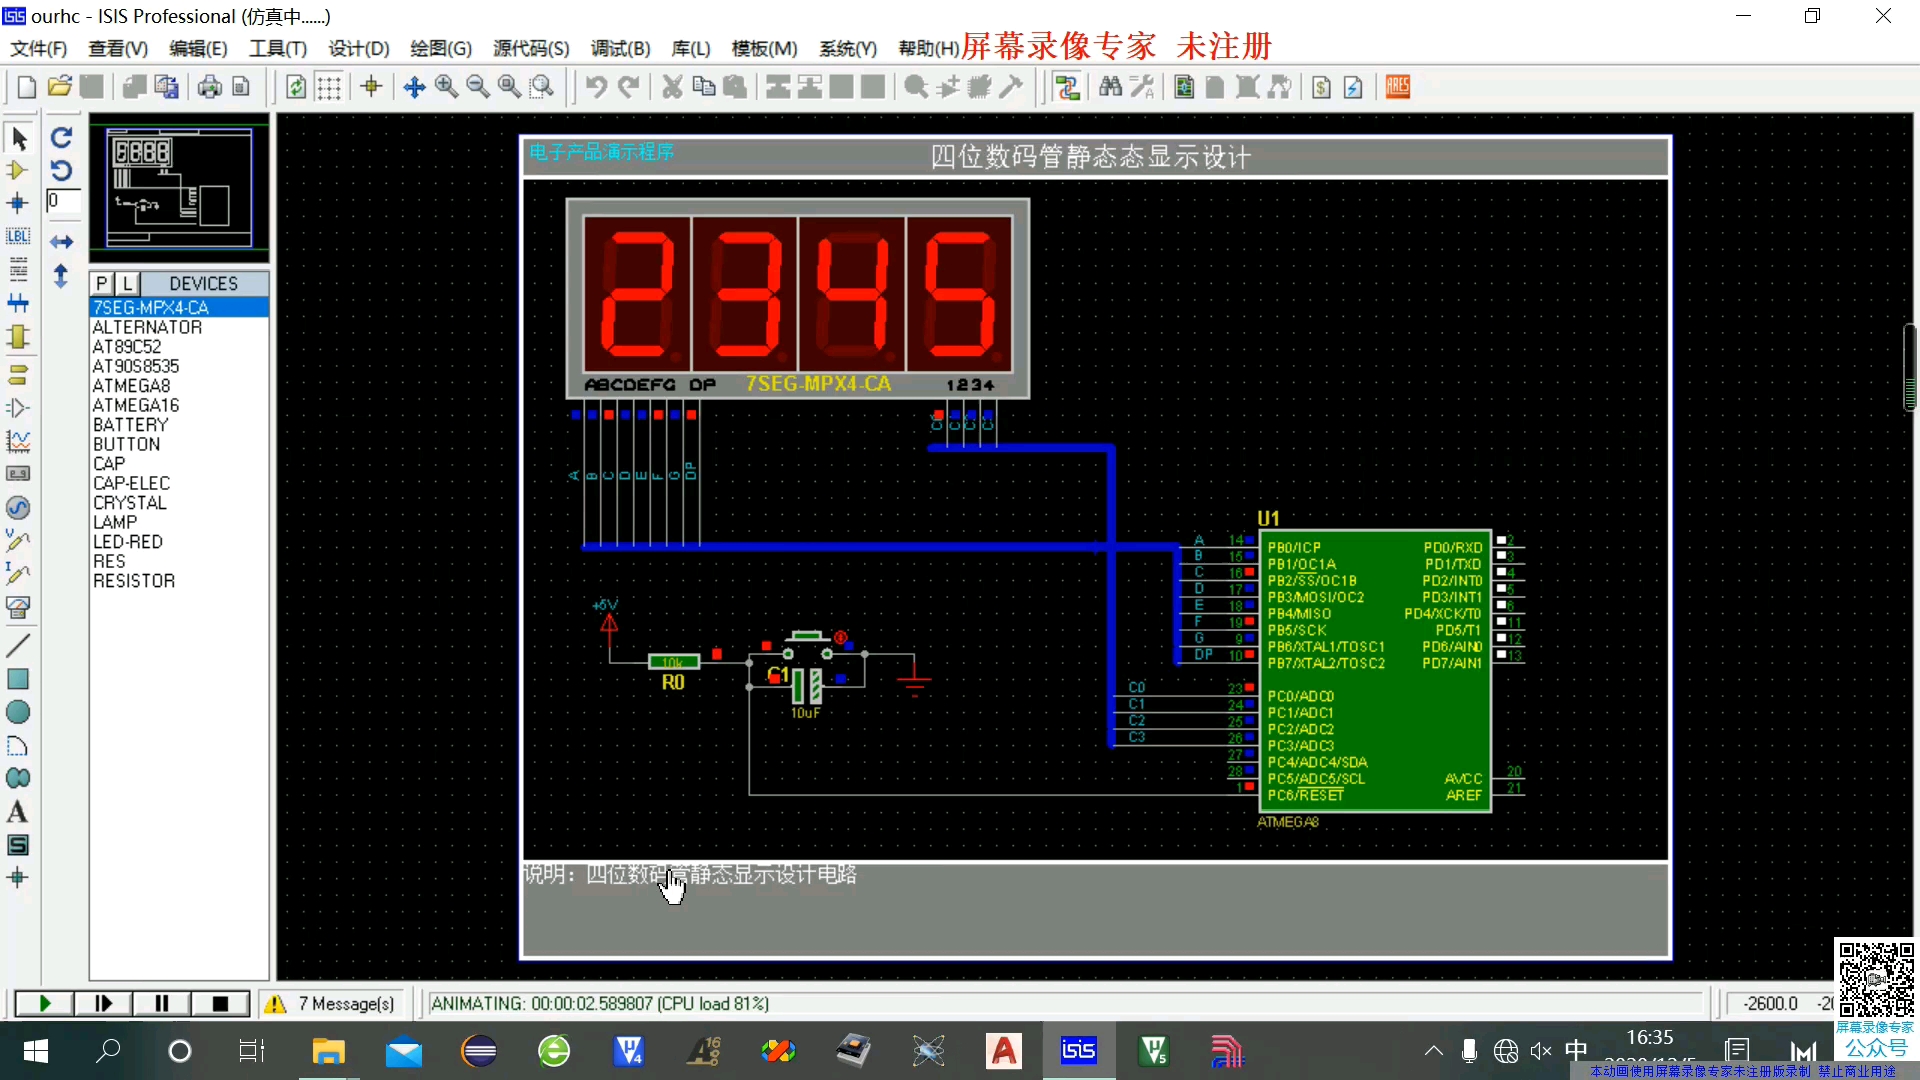Click the zoom in toolbar icon
Screen dimensions: 1920x1080
(446, 87)
